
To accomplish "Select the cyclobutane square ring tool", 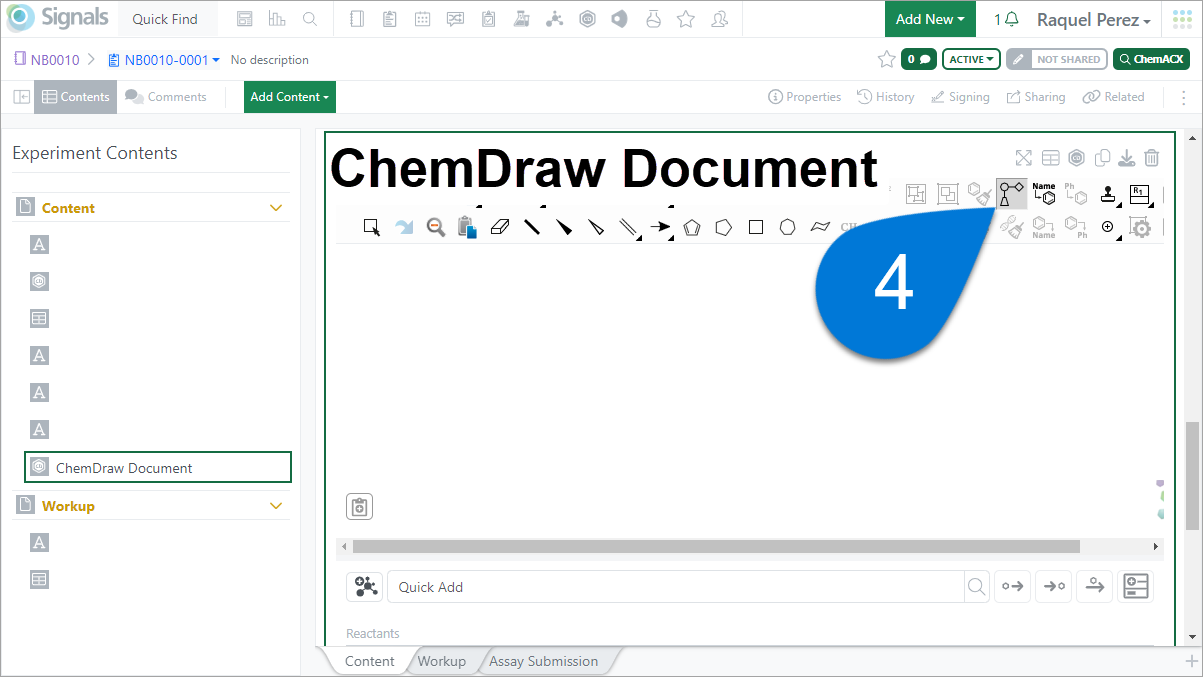I will point(756,227).
